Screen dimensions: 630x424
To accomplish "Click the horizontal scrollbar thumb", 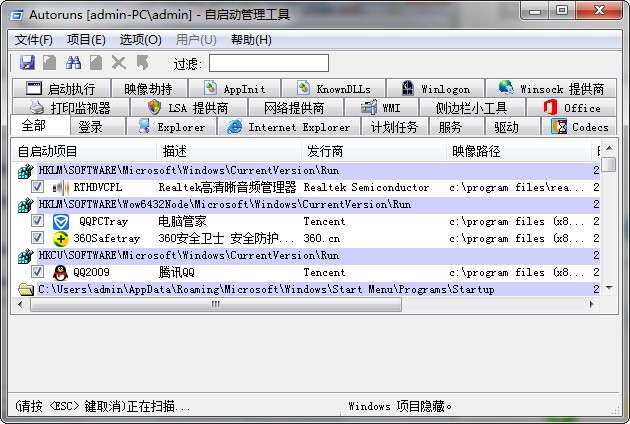I will coord(216,305).
